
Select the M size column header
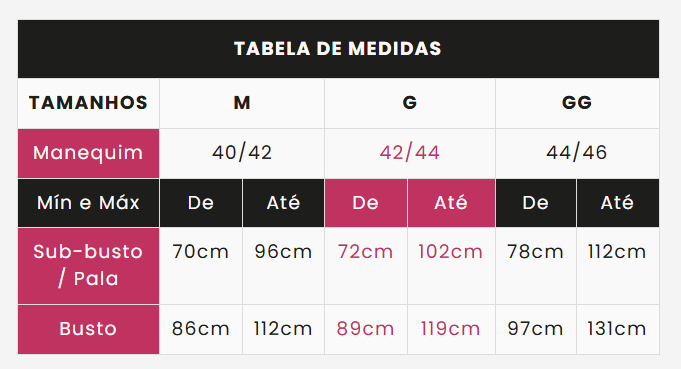pyautogui.click(x=242, y=103)
